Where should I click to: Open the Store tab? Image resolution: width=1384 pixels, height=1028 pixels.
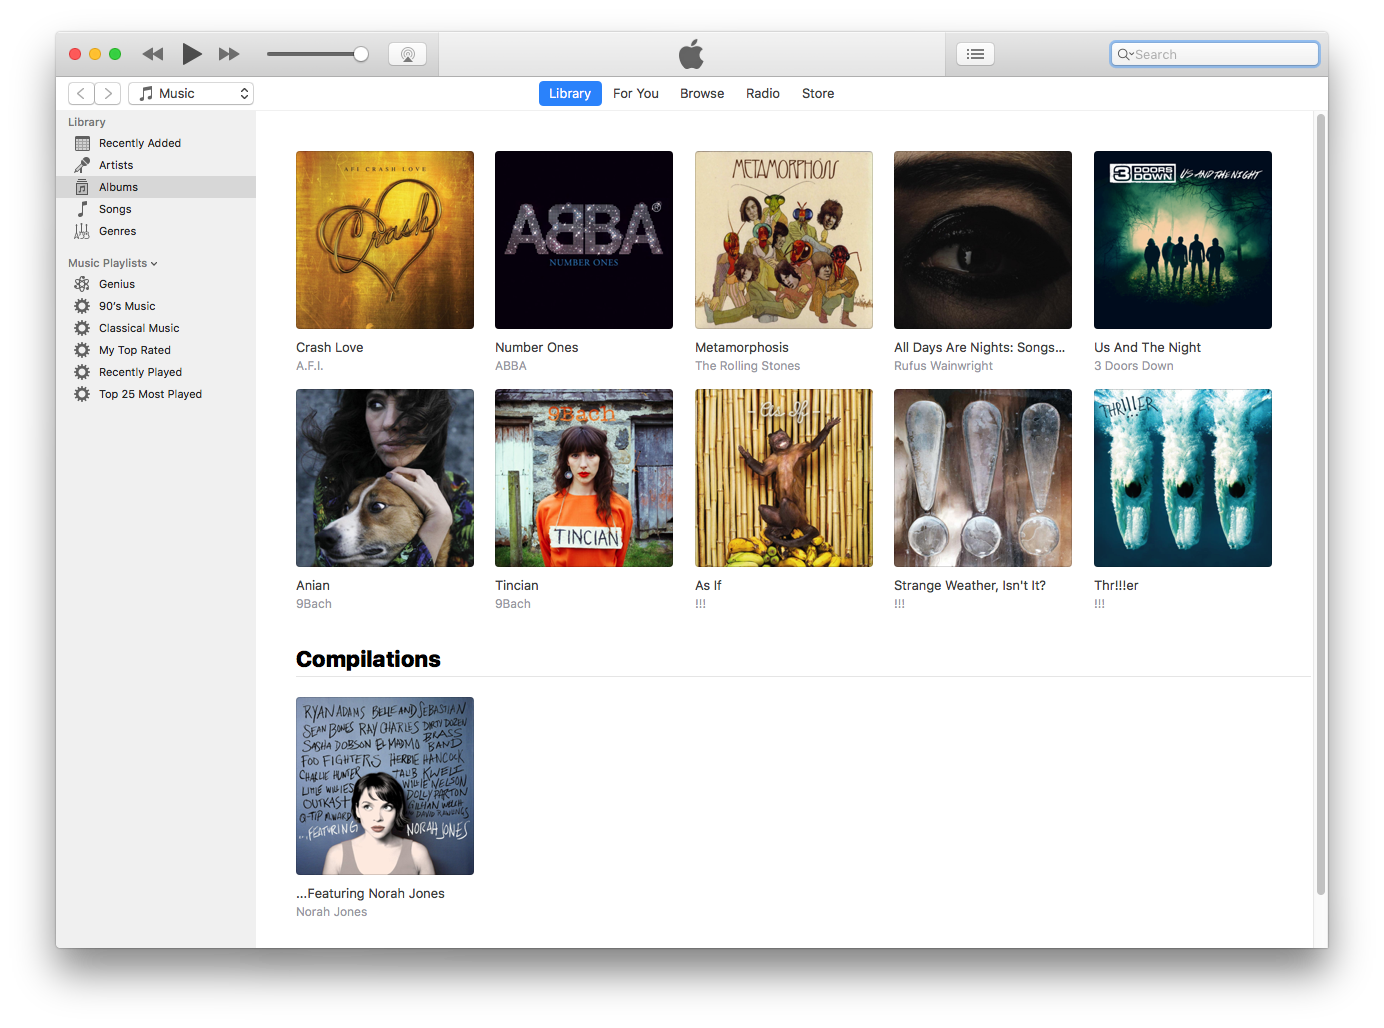click(x=817, y=93)
